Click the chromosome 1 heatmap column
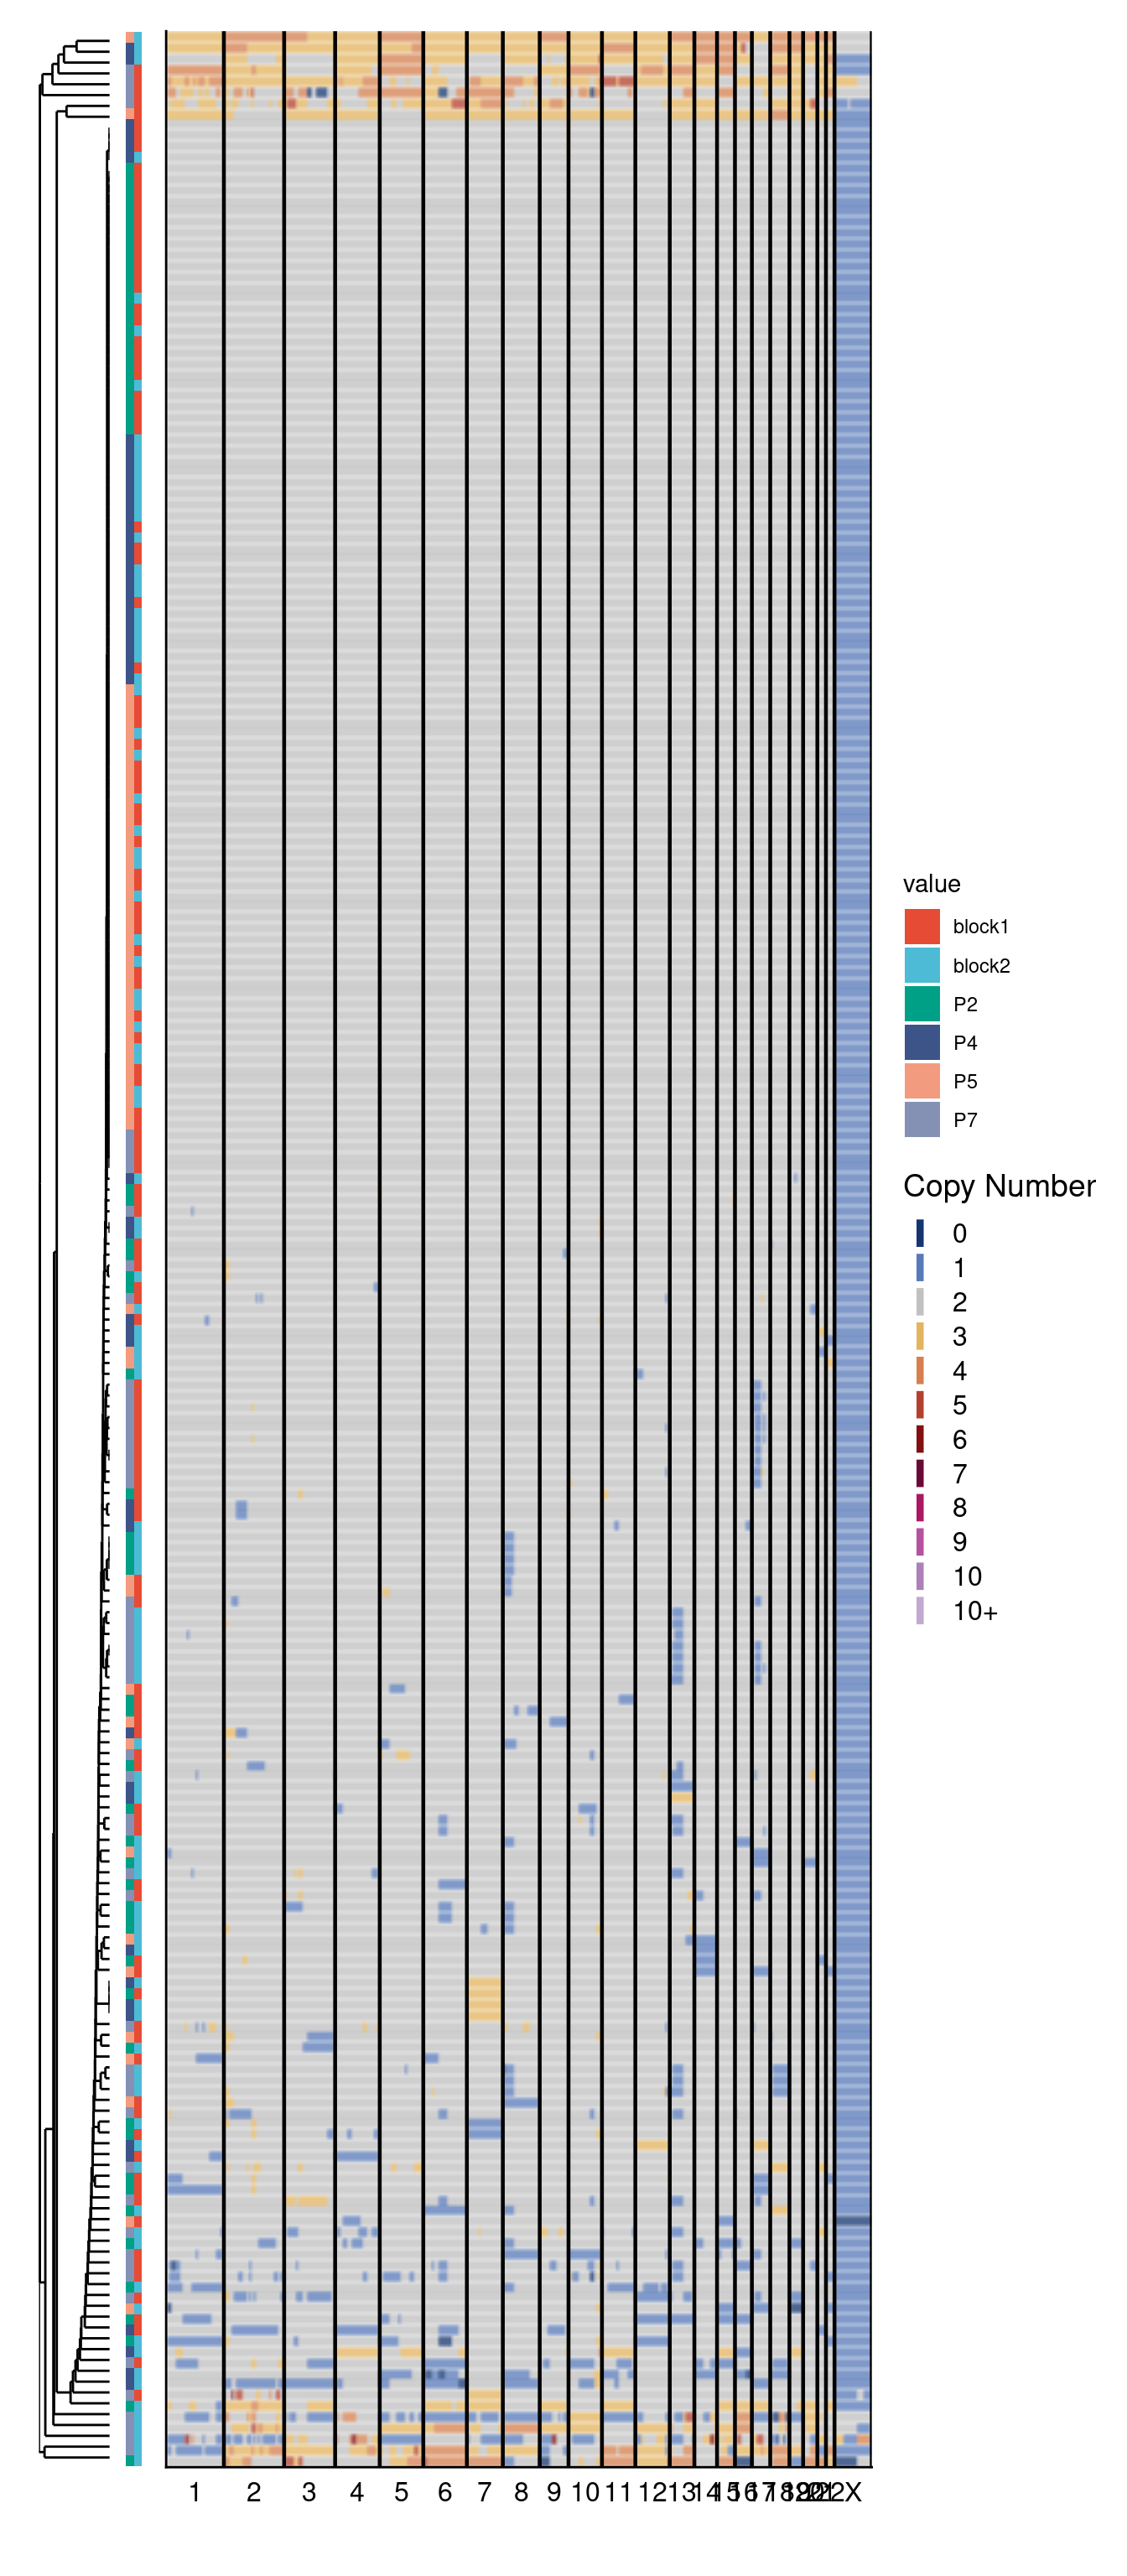This screenshot has height=2576, width=1127. coord(195,1248)
